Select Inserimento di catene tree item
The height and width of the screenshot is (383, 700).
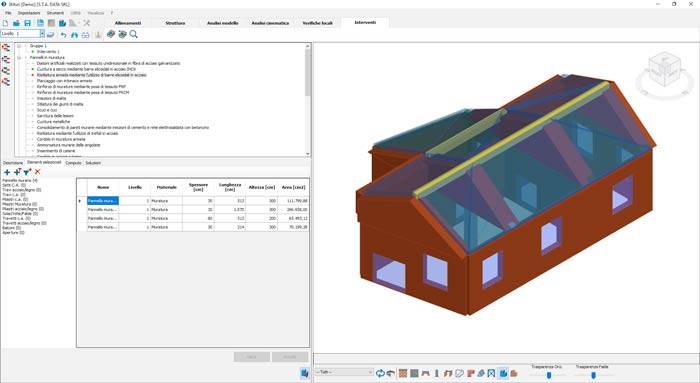(56, 151)
